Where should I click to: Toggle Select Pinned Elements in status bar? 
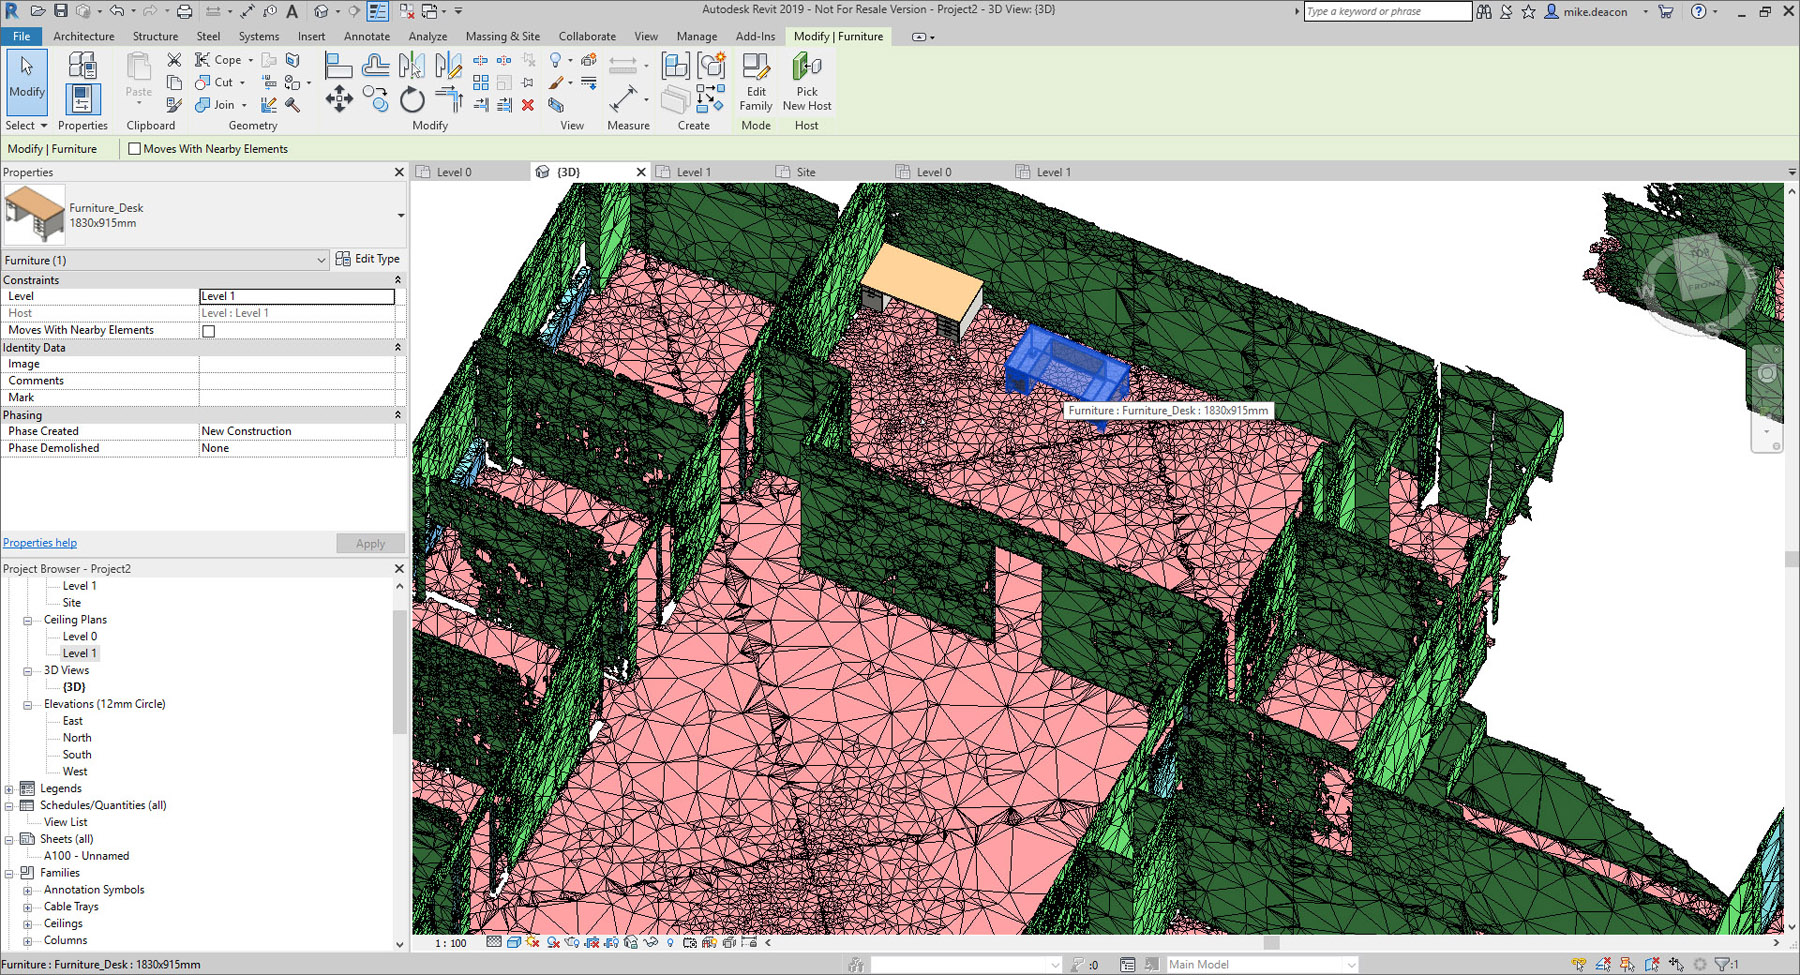[1627, 964]
